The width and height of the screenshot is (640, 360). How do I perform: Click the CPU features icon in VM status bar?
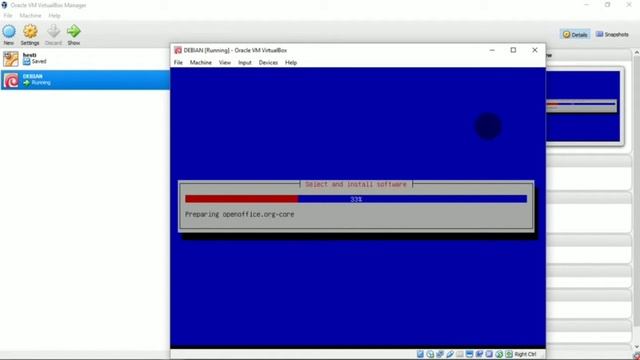coord(489,354)
